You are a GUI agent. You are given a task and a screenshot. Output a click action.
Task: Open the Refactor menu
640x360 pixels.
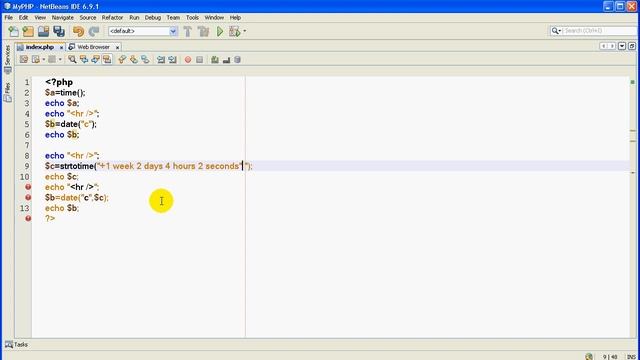click(x=112, y=18)
